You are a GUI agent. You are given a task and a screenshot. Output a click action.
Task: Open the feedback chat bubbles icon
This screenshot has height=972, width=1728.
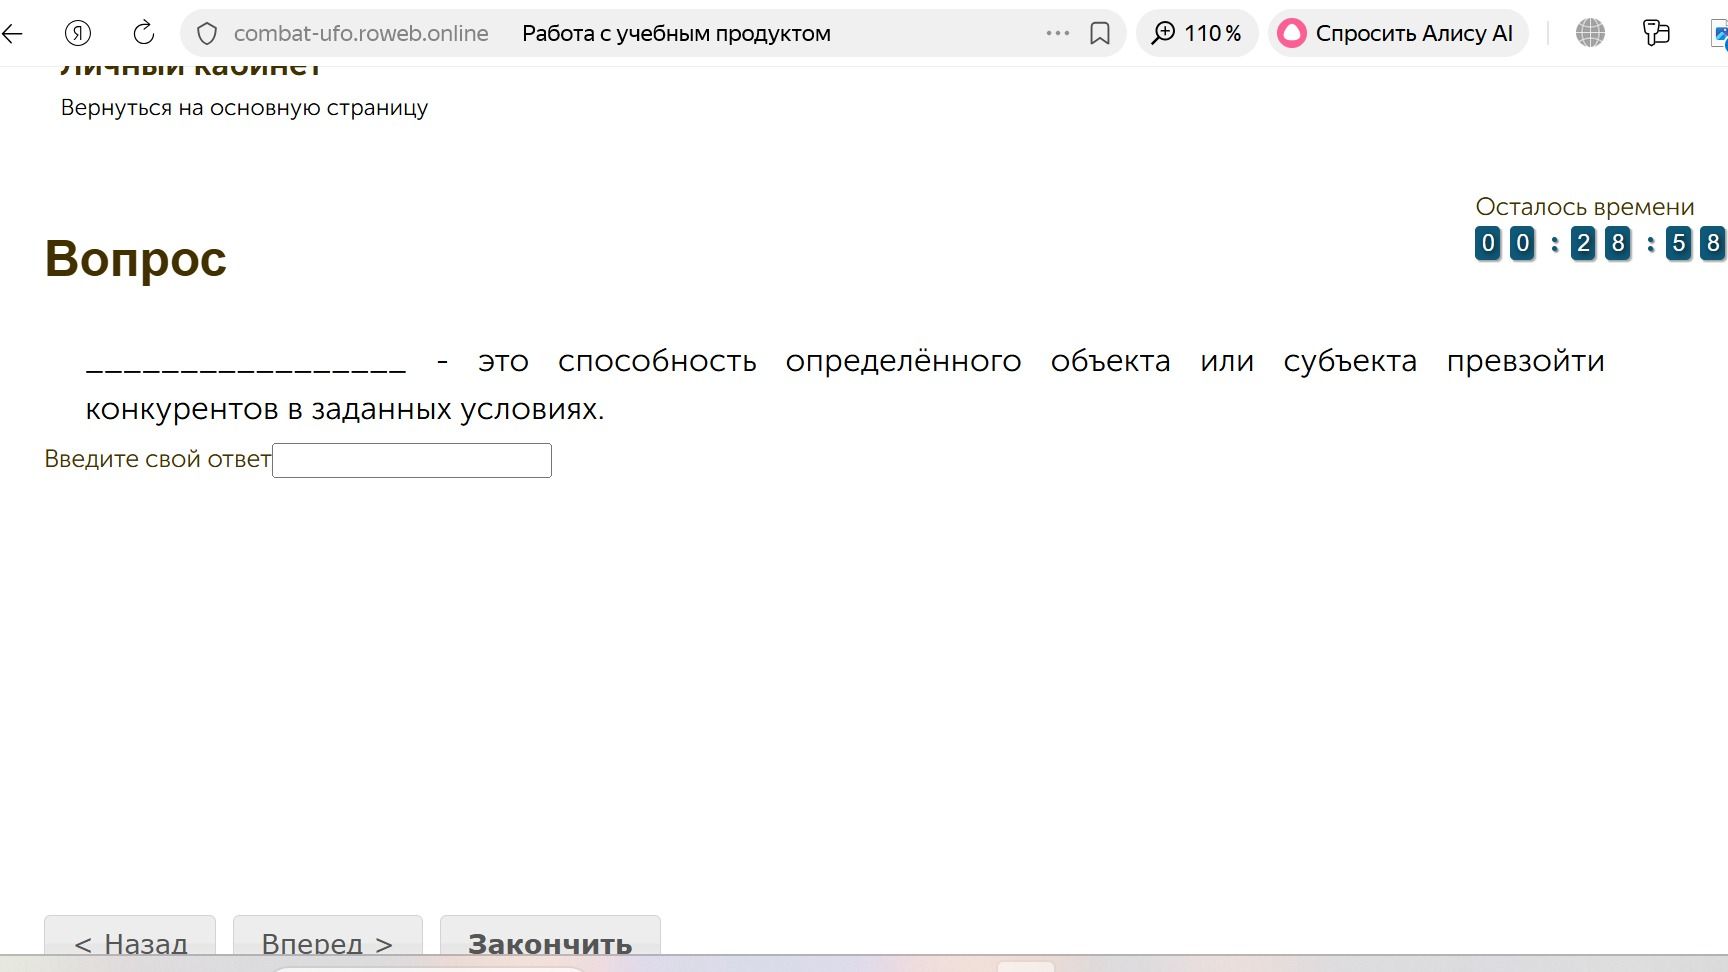click(x=1656, y=33)
